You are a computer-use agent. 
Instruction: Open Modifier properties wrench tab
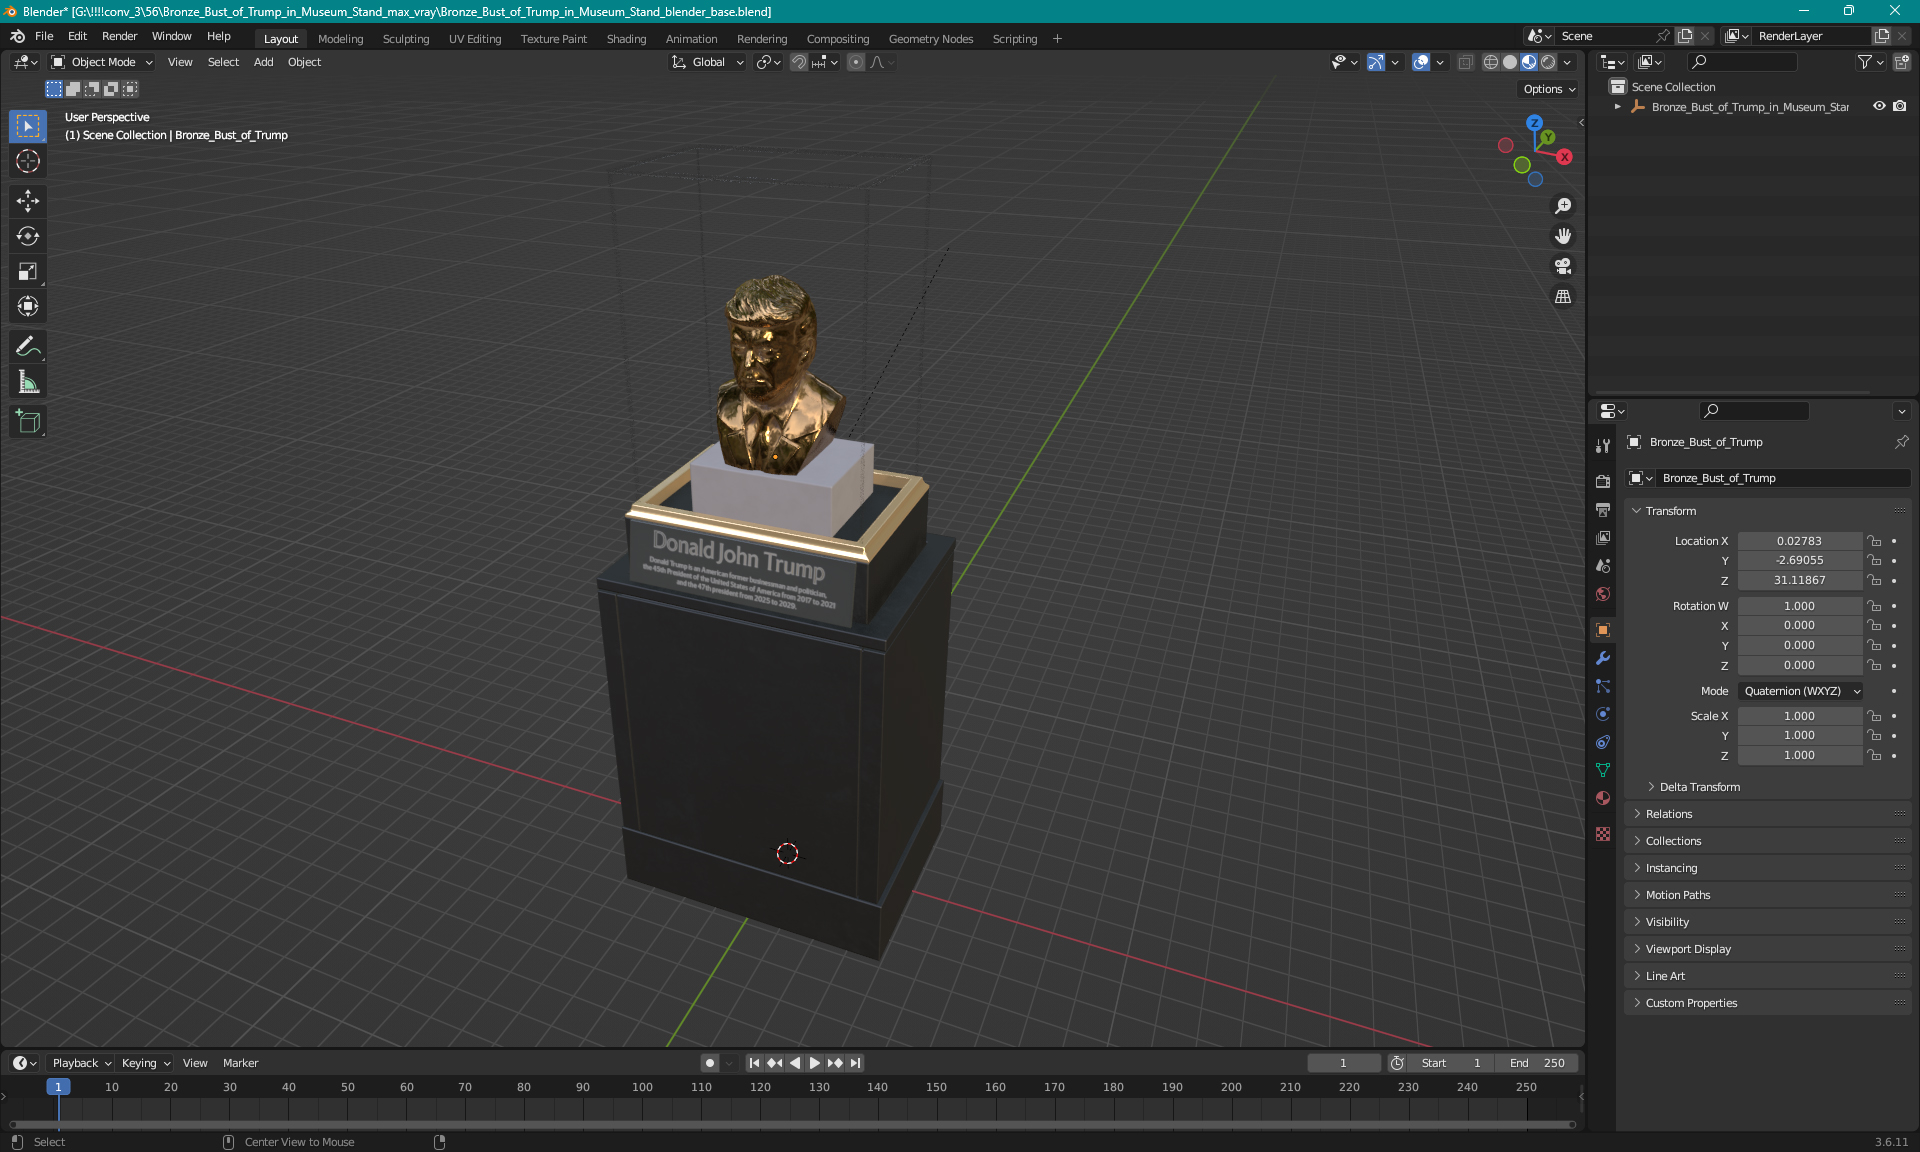pos(1603,658)
